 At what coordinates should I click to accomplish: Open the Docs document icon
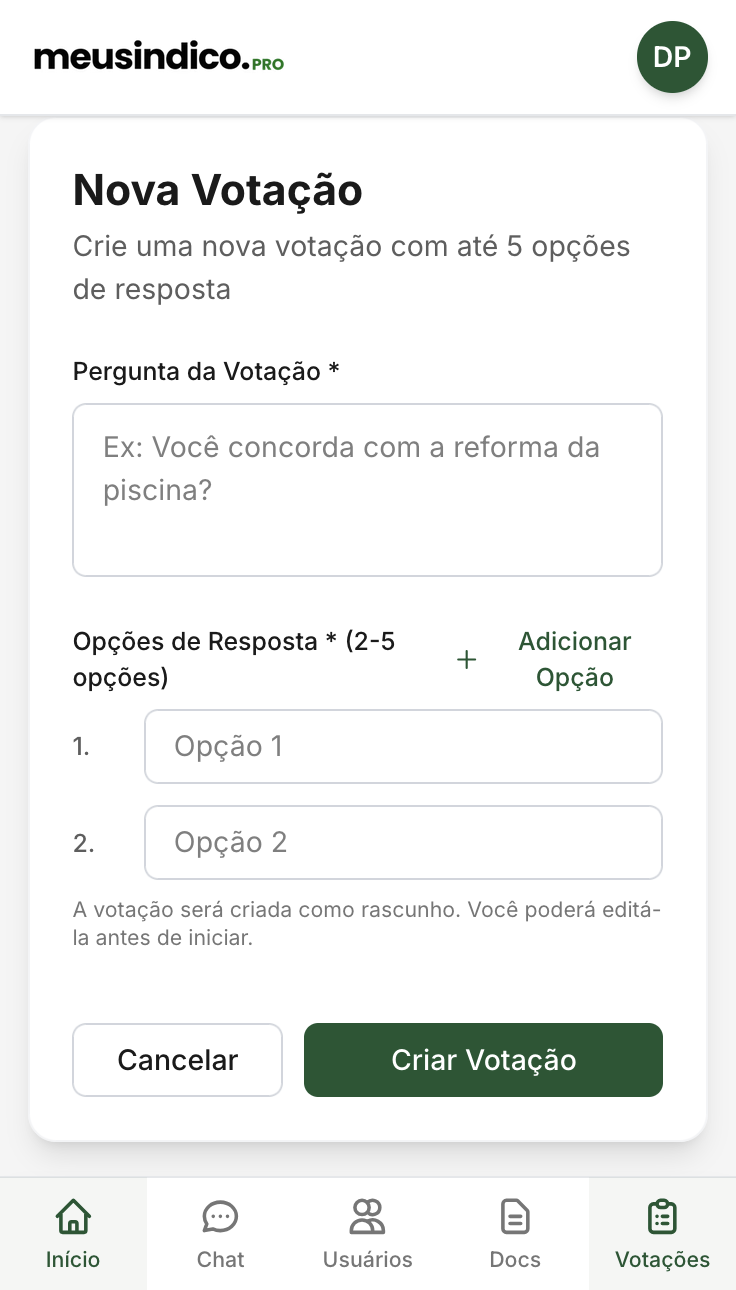(x=514, y=1217)
